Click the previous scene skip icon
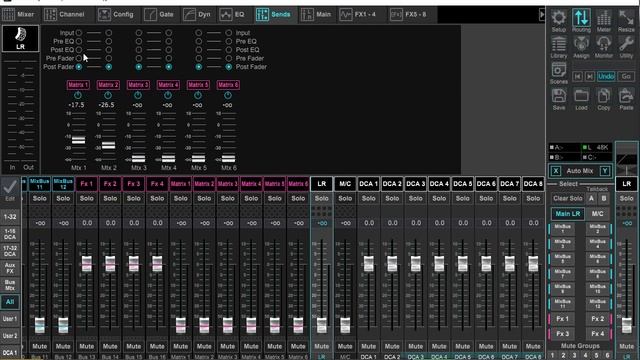The image size is (640, 360). pyautogui.click(x=578, y=76)
